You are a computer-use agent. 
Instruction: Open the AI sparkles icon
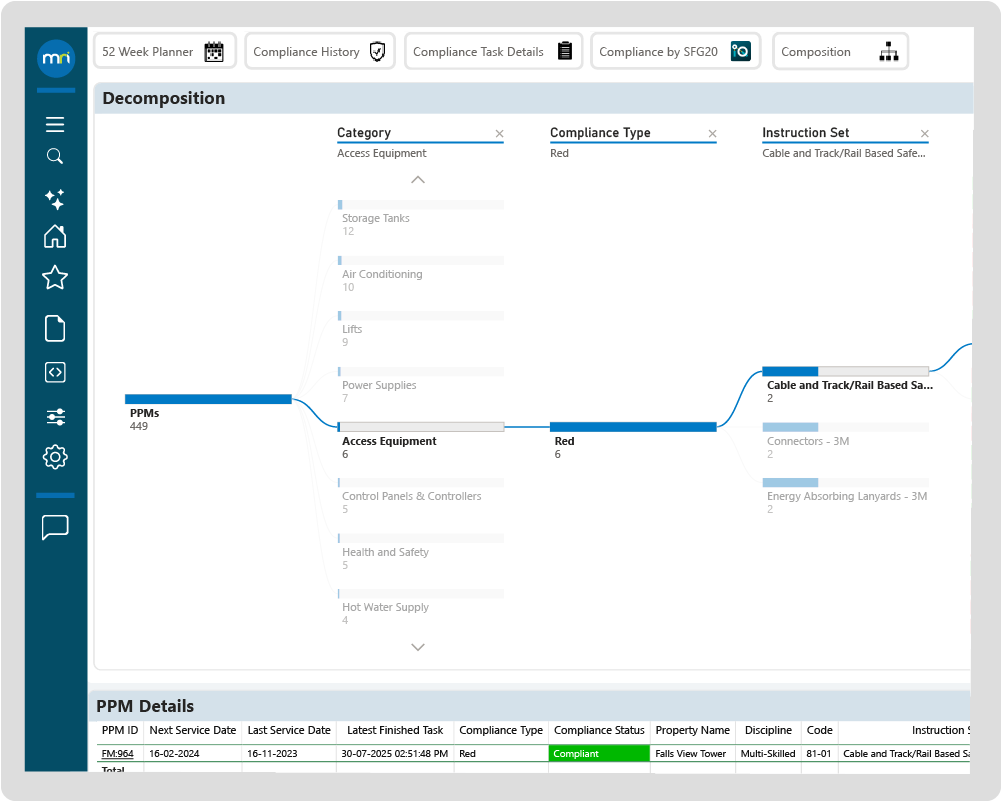pos(55,199)
